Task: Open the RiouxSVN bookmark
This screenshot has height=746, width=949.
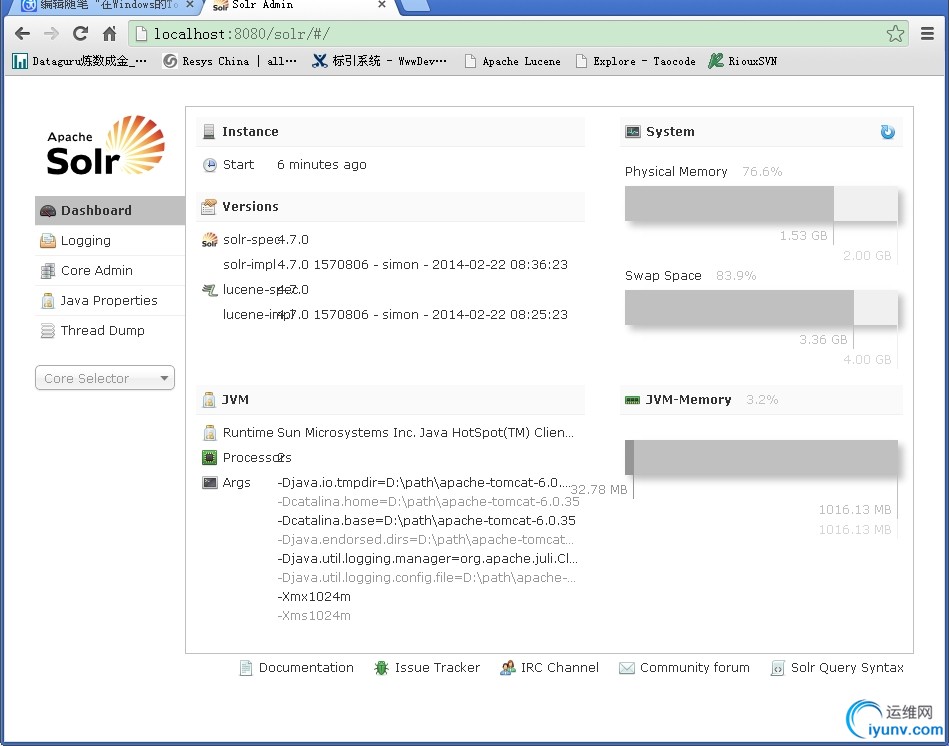Action: click(743, 61)
